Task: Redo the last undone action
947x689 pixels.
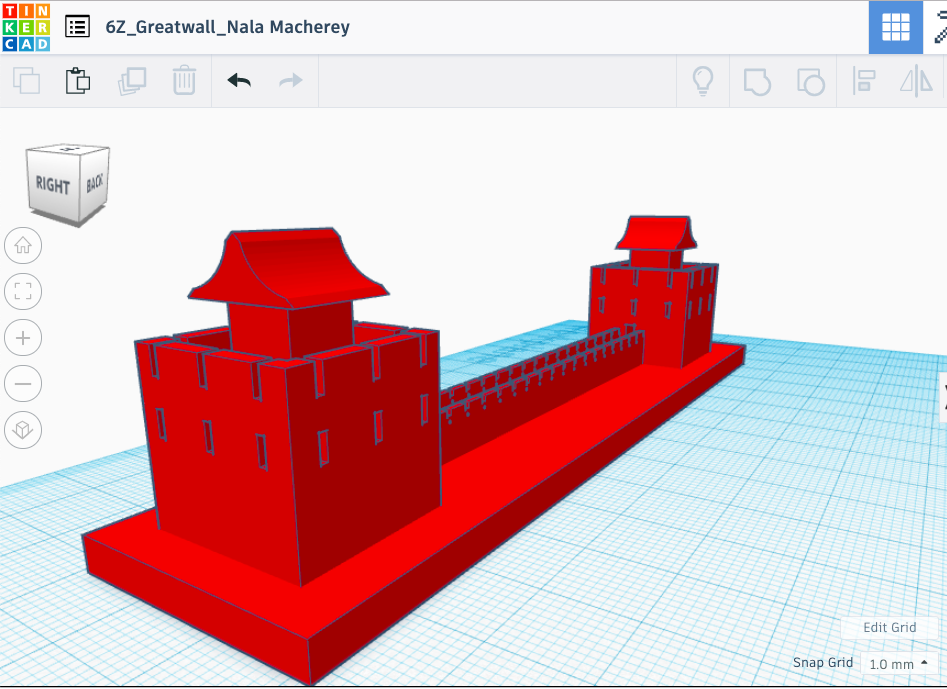Action: point(291,81)
